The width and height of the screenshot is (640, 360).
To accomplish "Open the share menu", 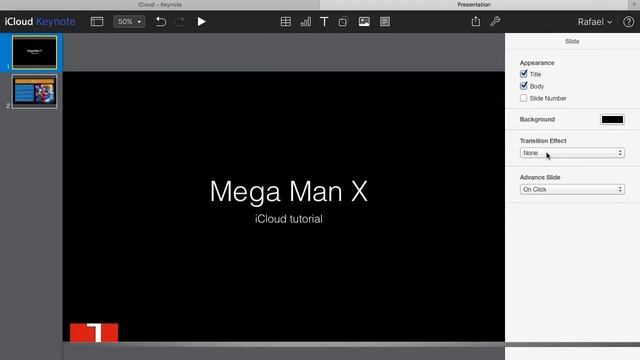I will (476, 21).
